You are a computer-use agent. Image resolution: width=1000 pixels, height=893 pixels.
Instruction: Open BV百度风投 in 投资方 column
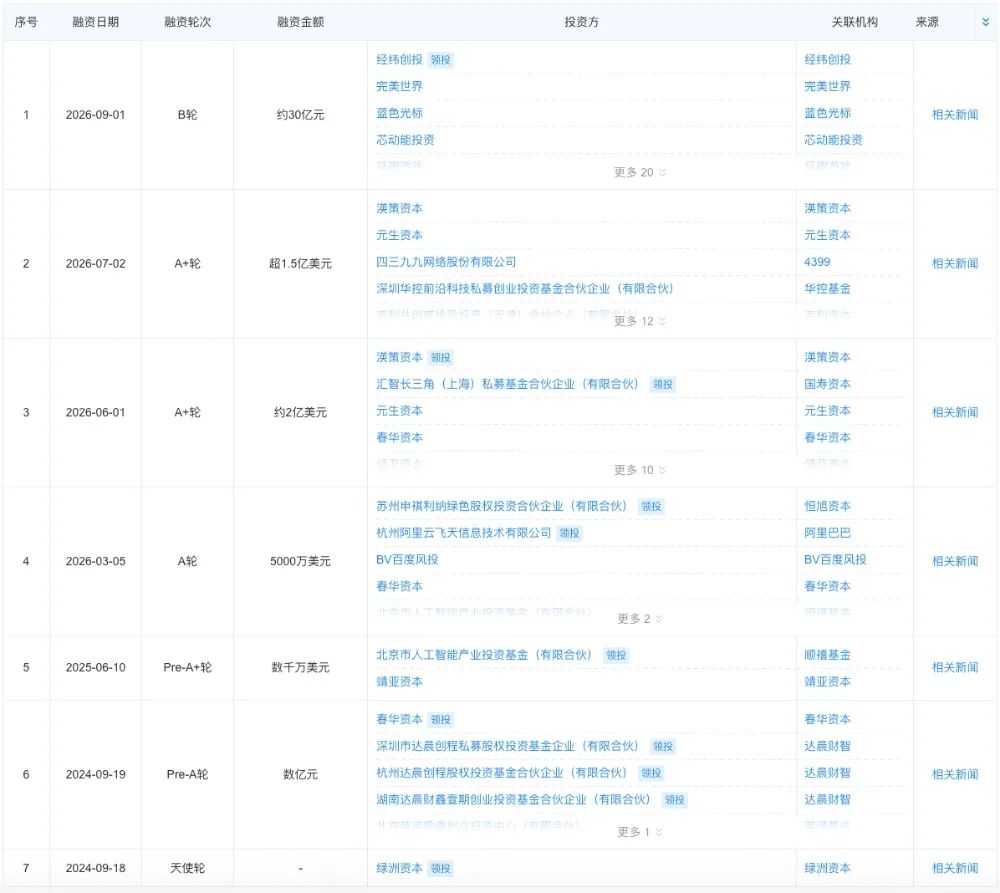[407, 559]
